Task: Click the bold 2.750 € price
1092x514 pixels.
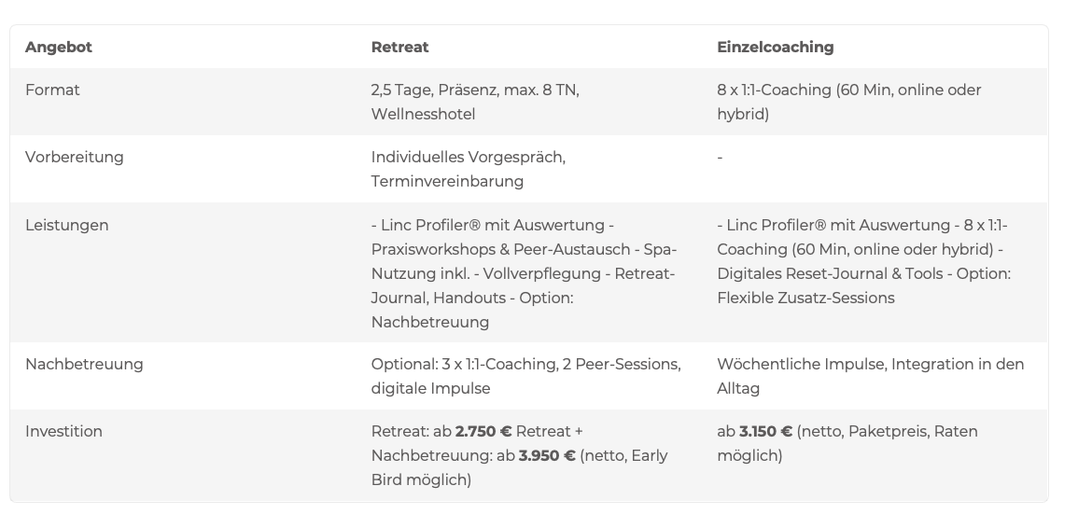Action: 483,431
